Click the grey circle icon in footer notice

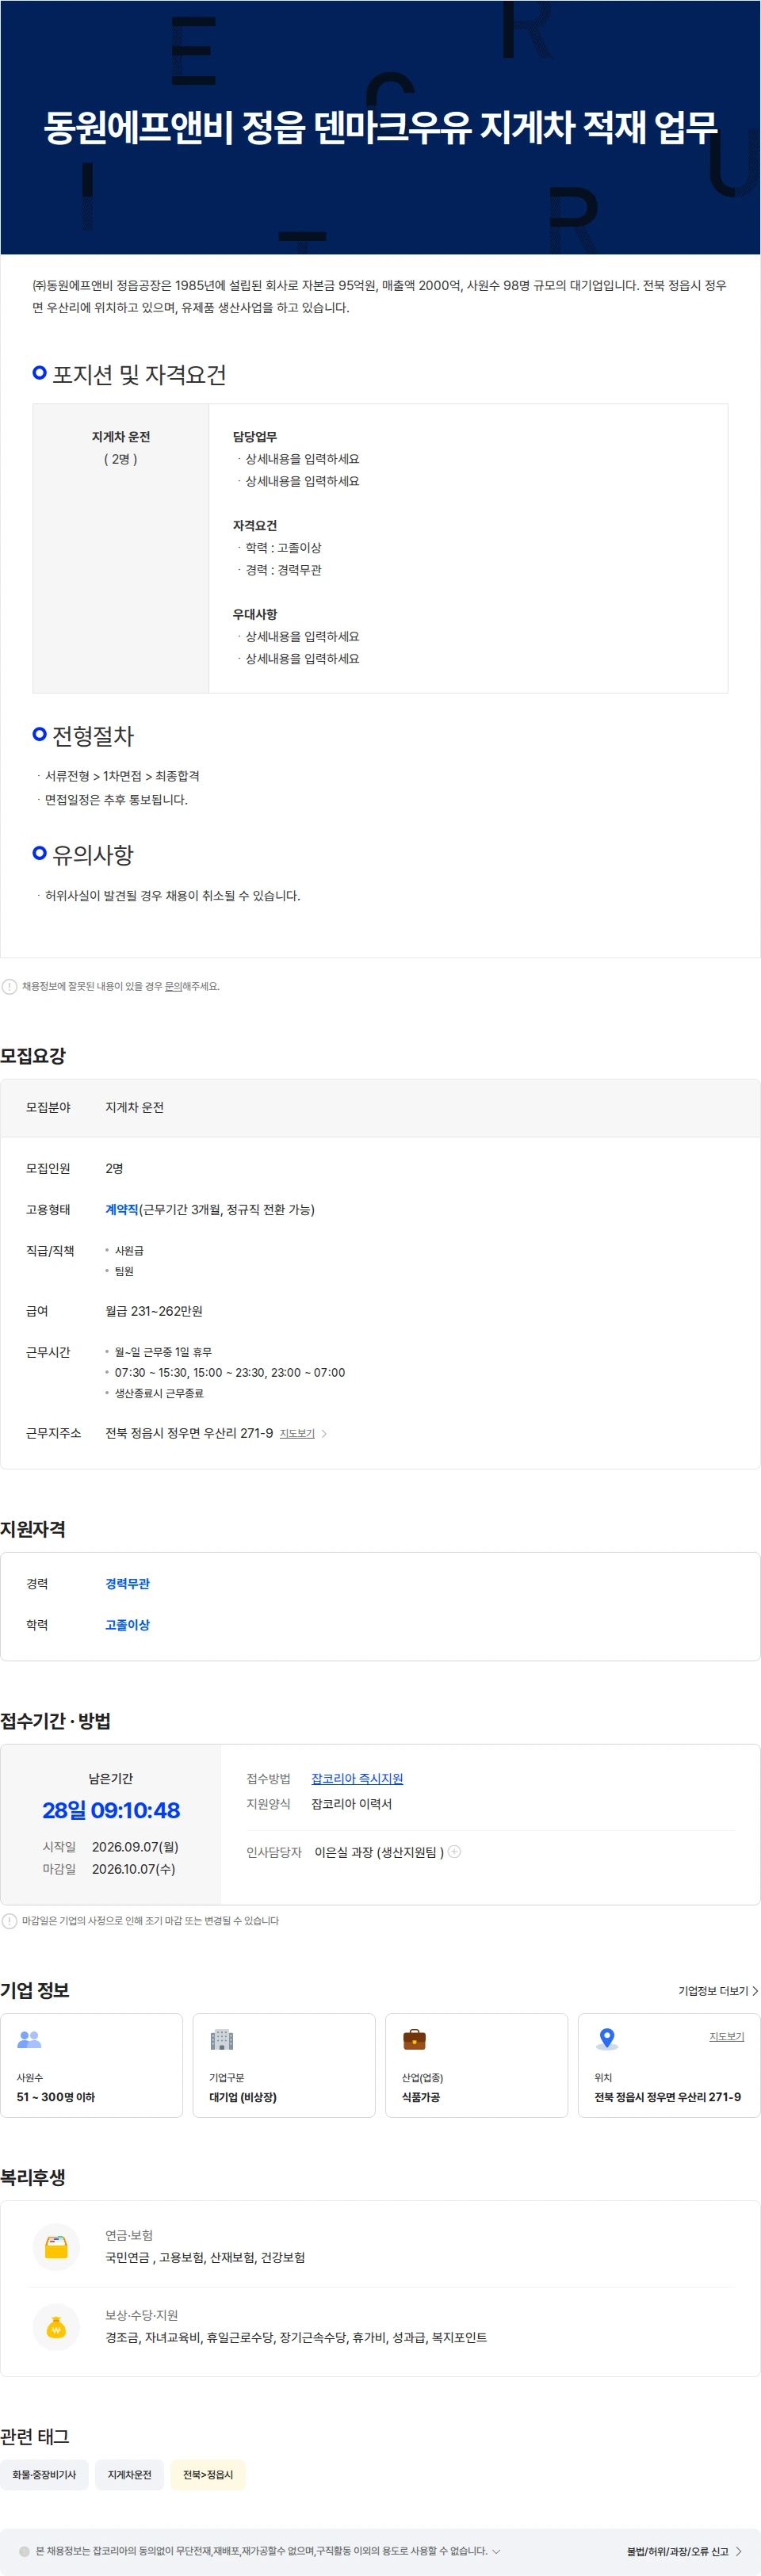[x=24, y=2551]
